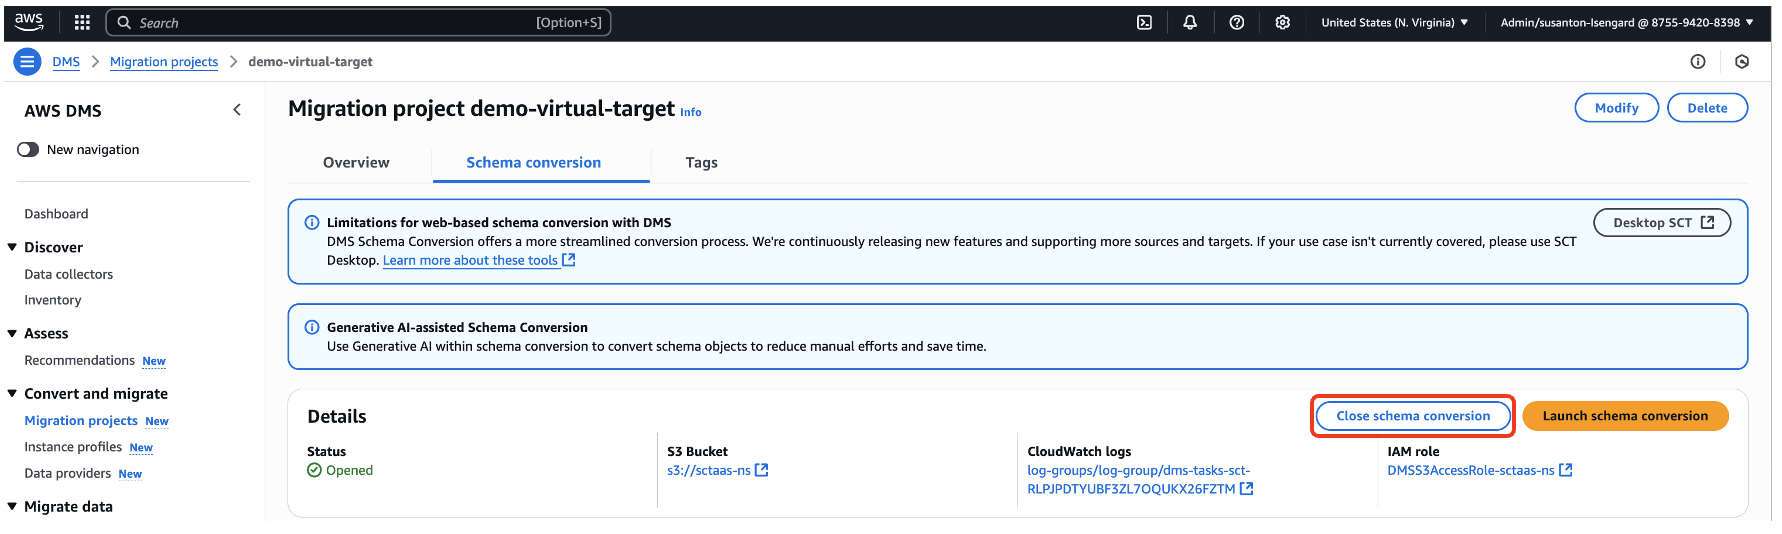Open the AWS services grid menu
This screenshot has width=1782, height=534.
tap(82, 22)
